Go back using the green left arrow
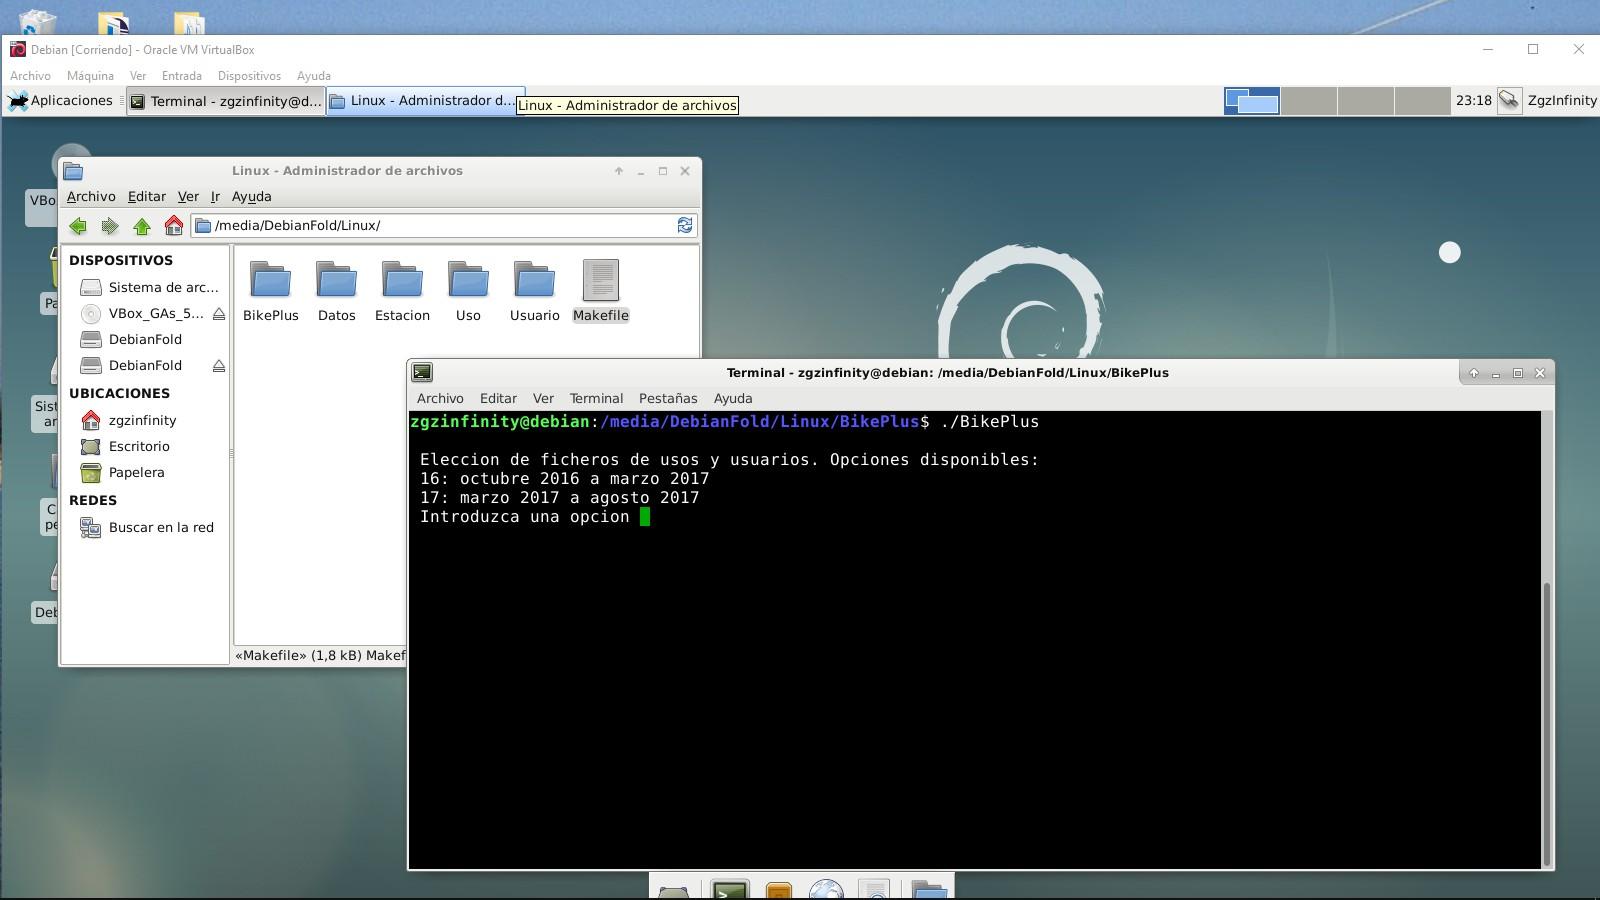Screen dimensions: 1600x900 tap(78, 226)
